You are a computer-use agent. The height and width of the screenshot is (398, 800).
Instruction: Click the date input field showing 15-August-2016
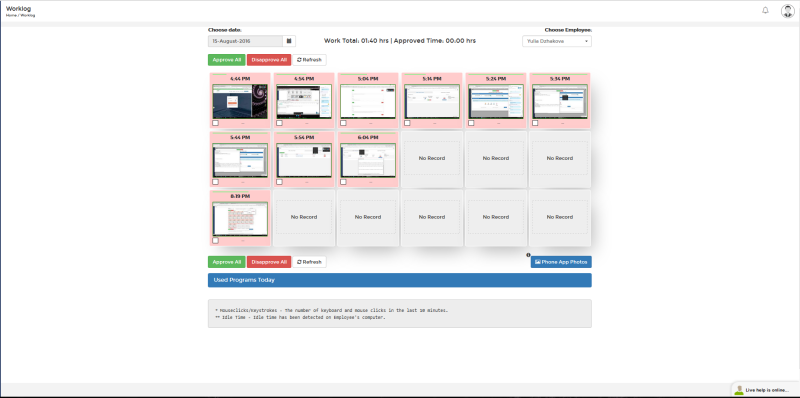tap(245, 41)
